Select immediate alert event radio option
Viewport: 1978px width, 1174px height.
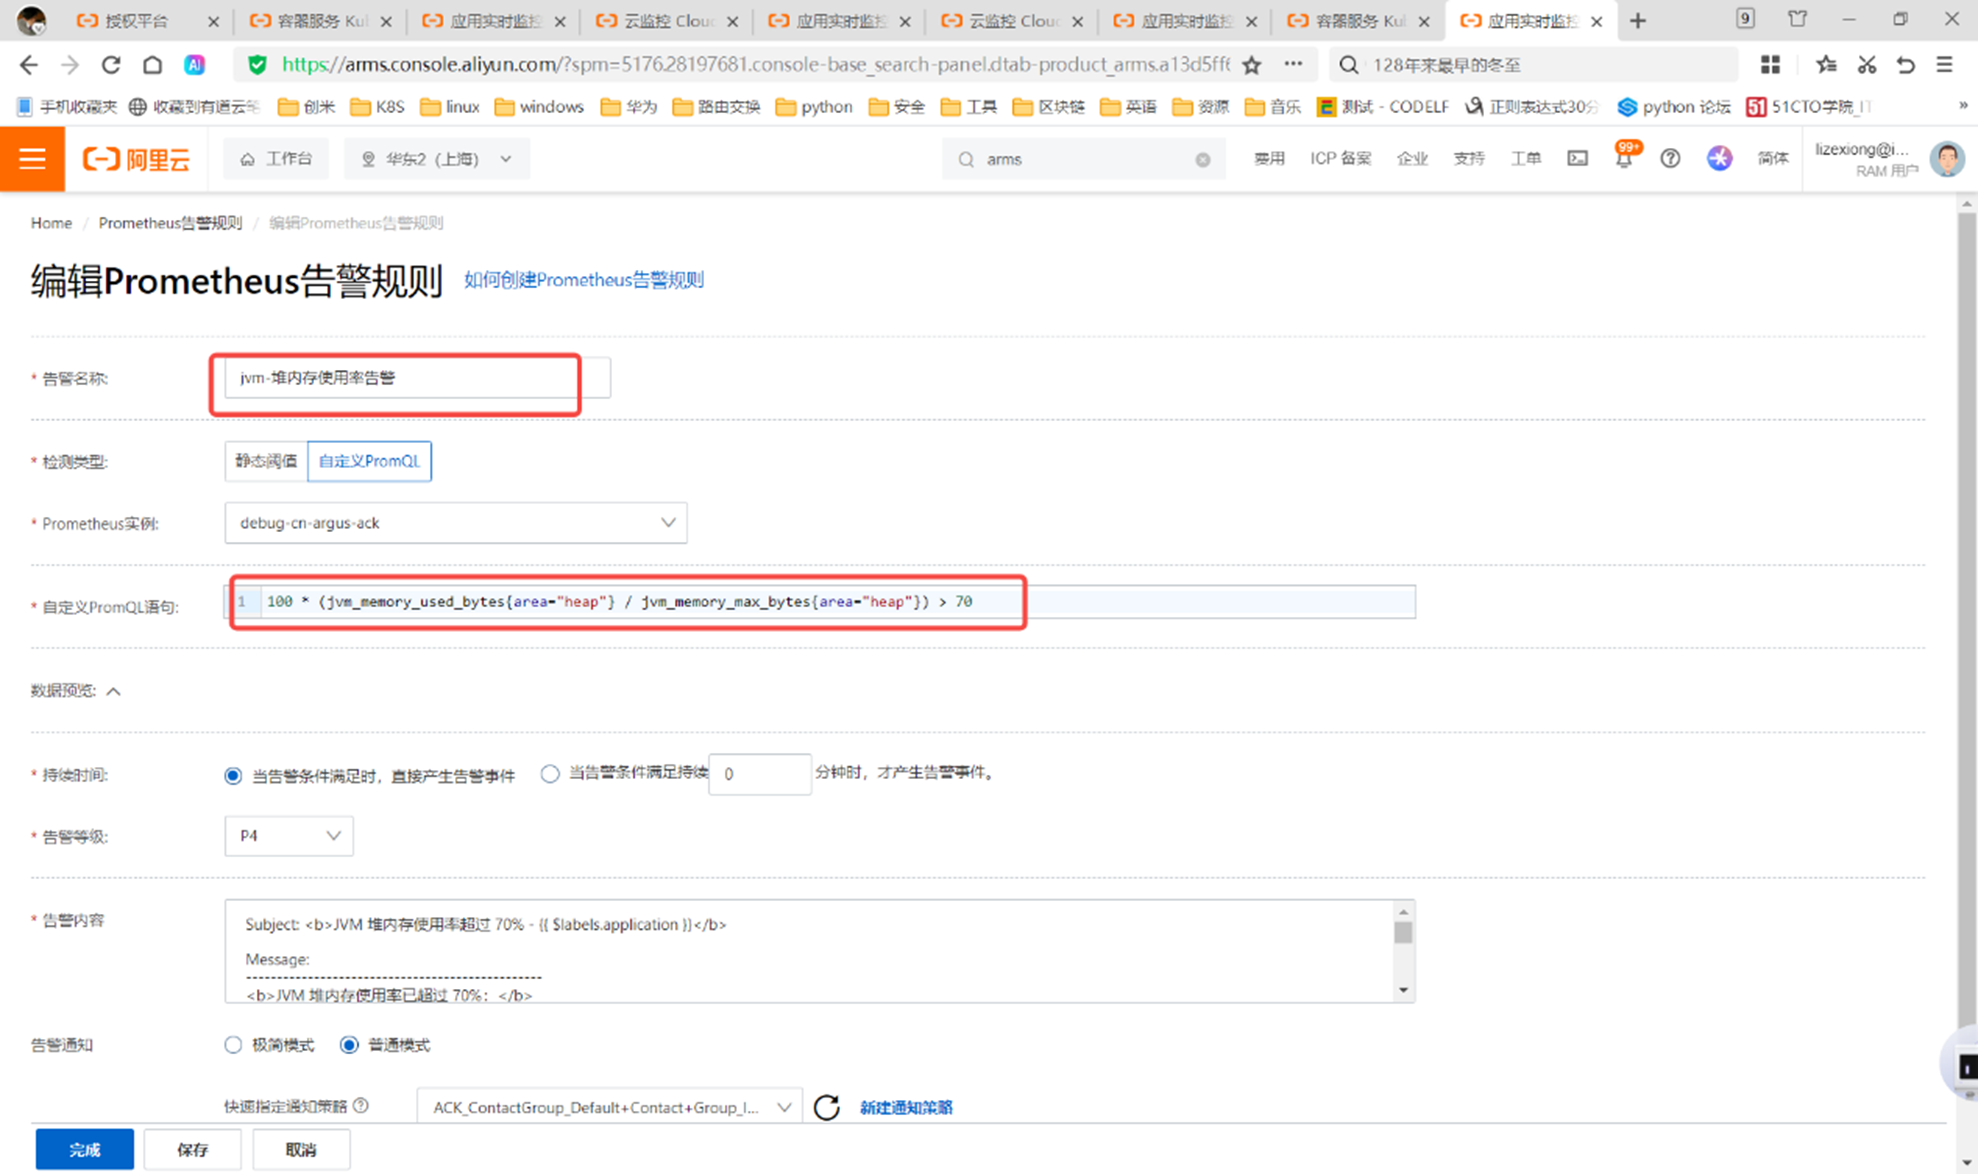(233, 776)
